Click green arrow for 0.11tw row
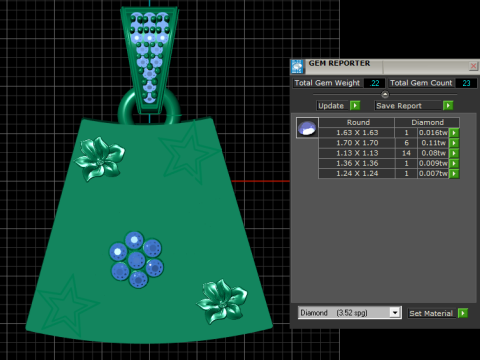 coord(454,143)
